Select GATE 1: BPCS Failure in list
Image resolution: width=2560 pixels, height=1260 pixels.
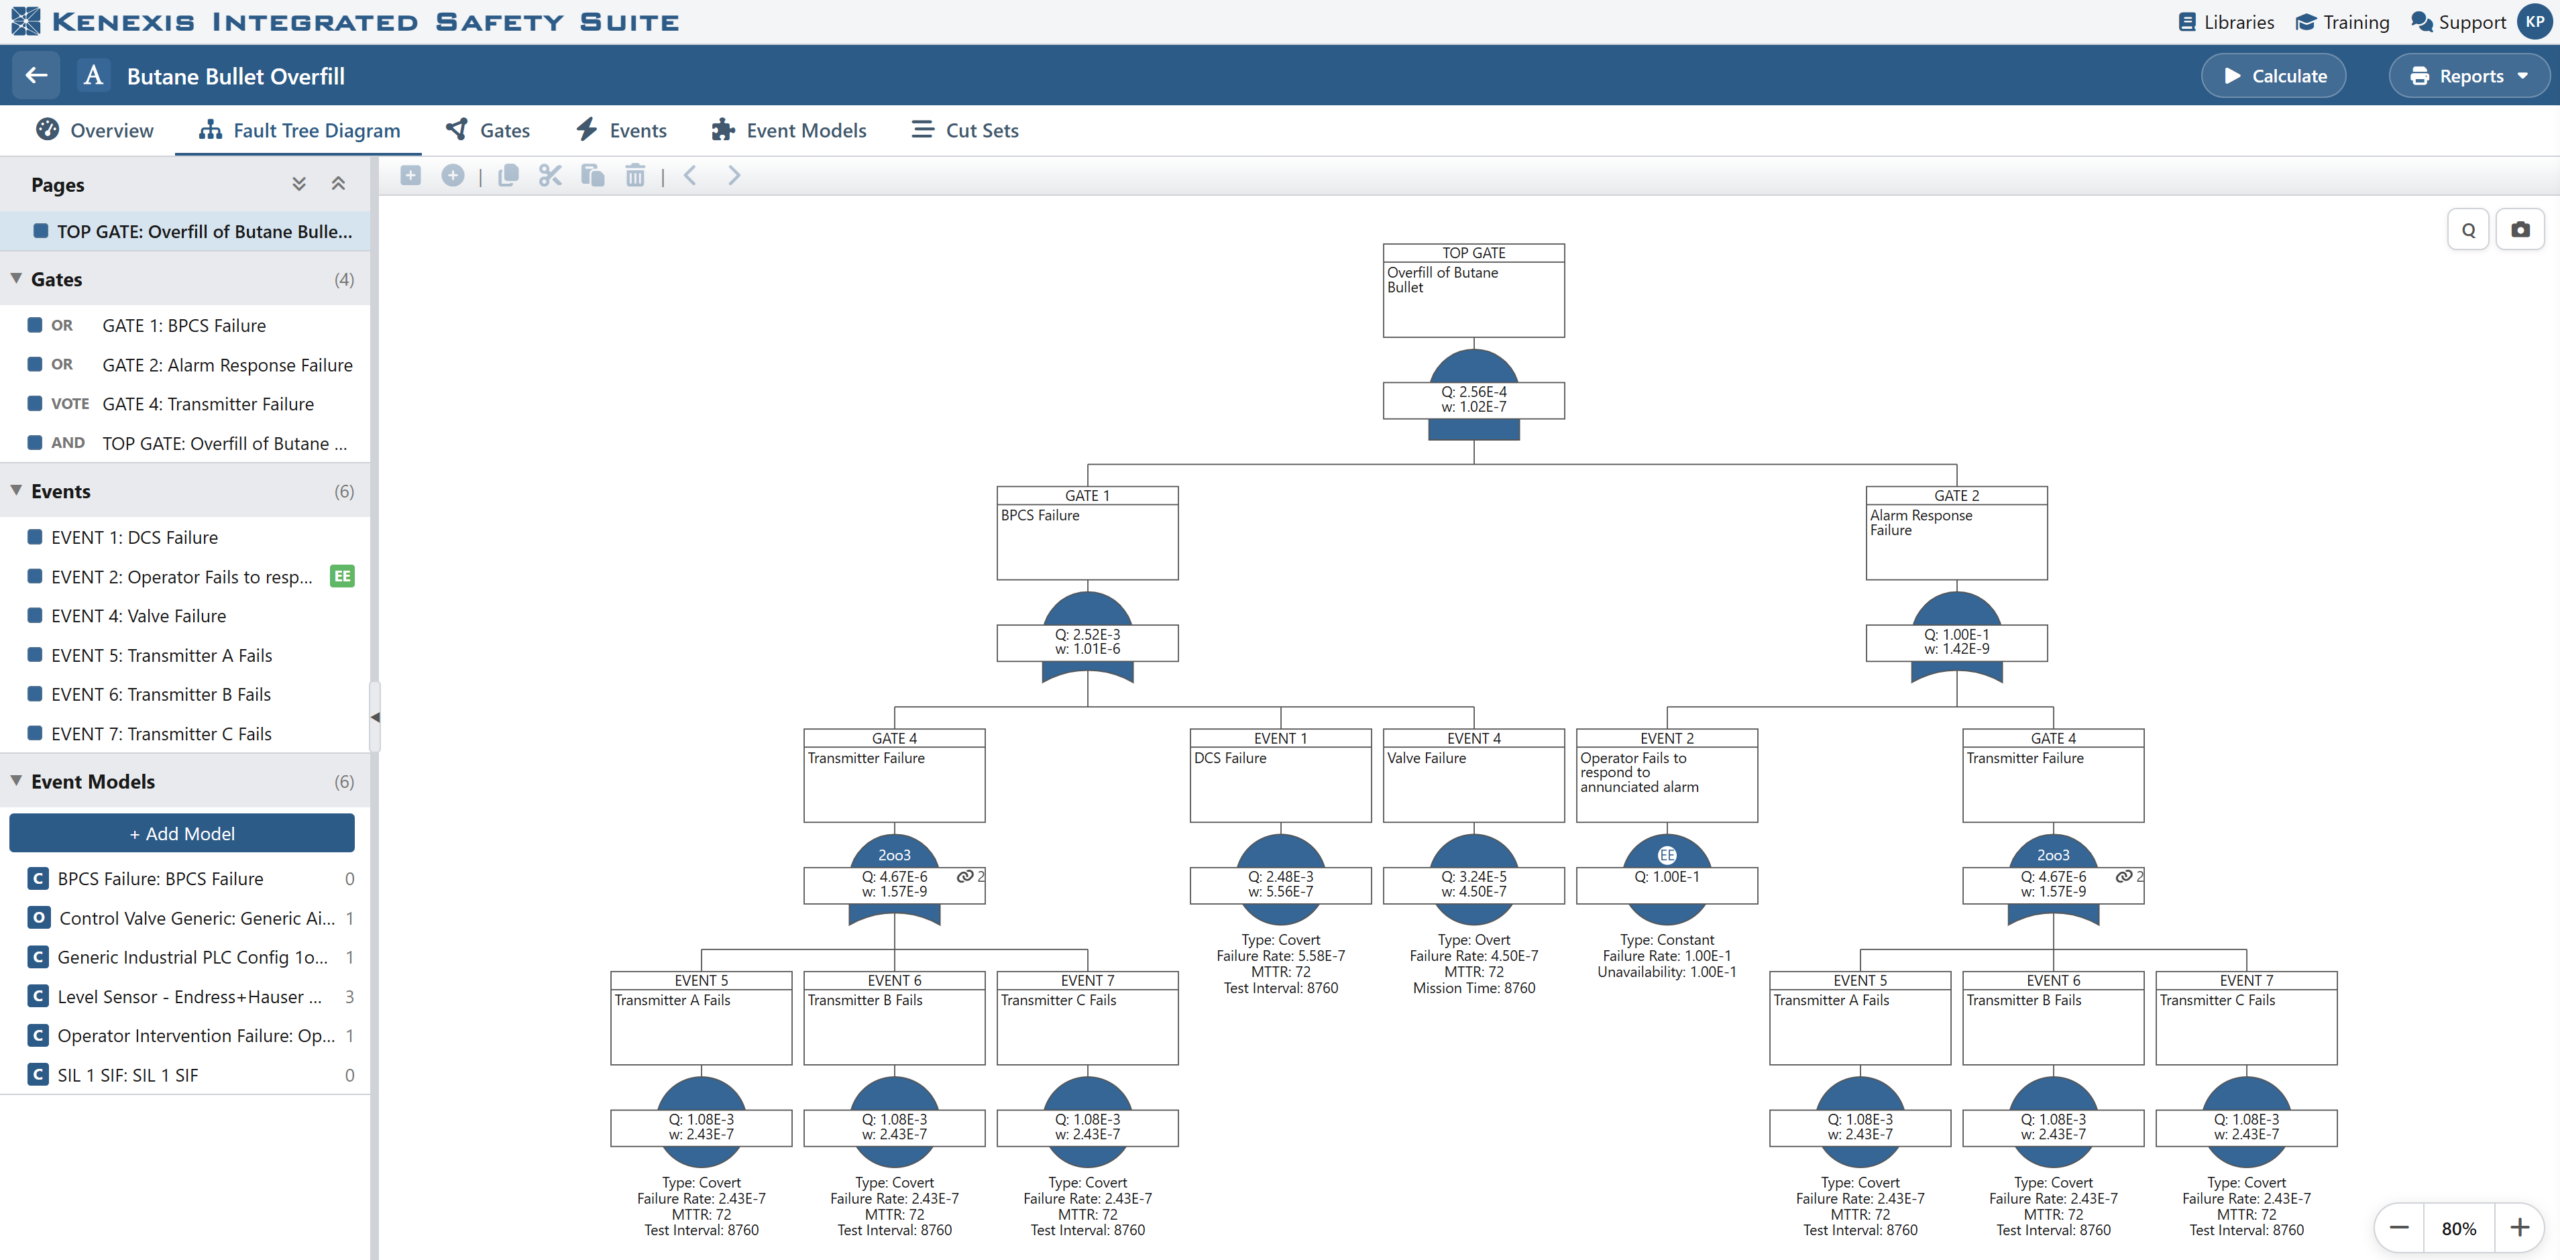[x=185, y=325]
